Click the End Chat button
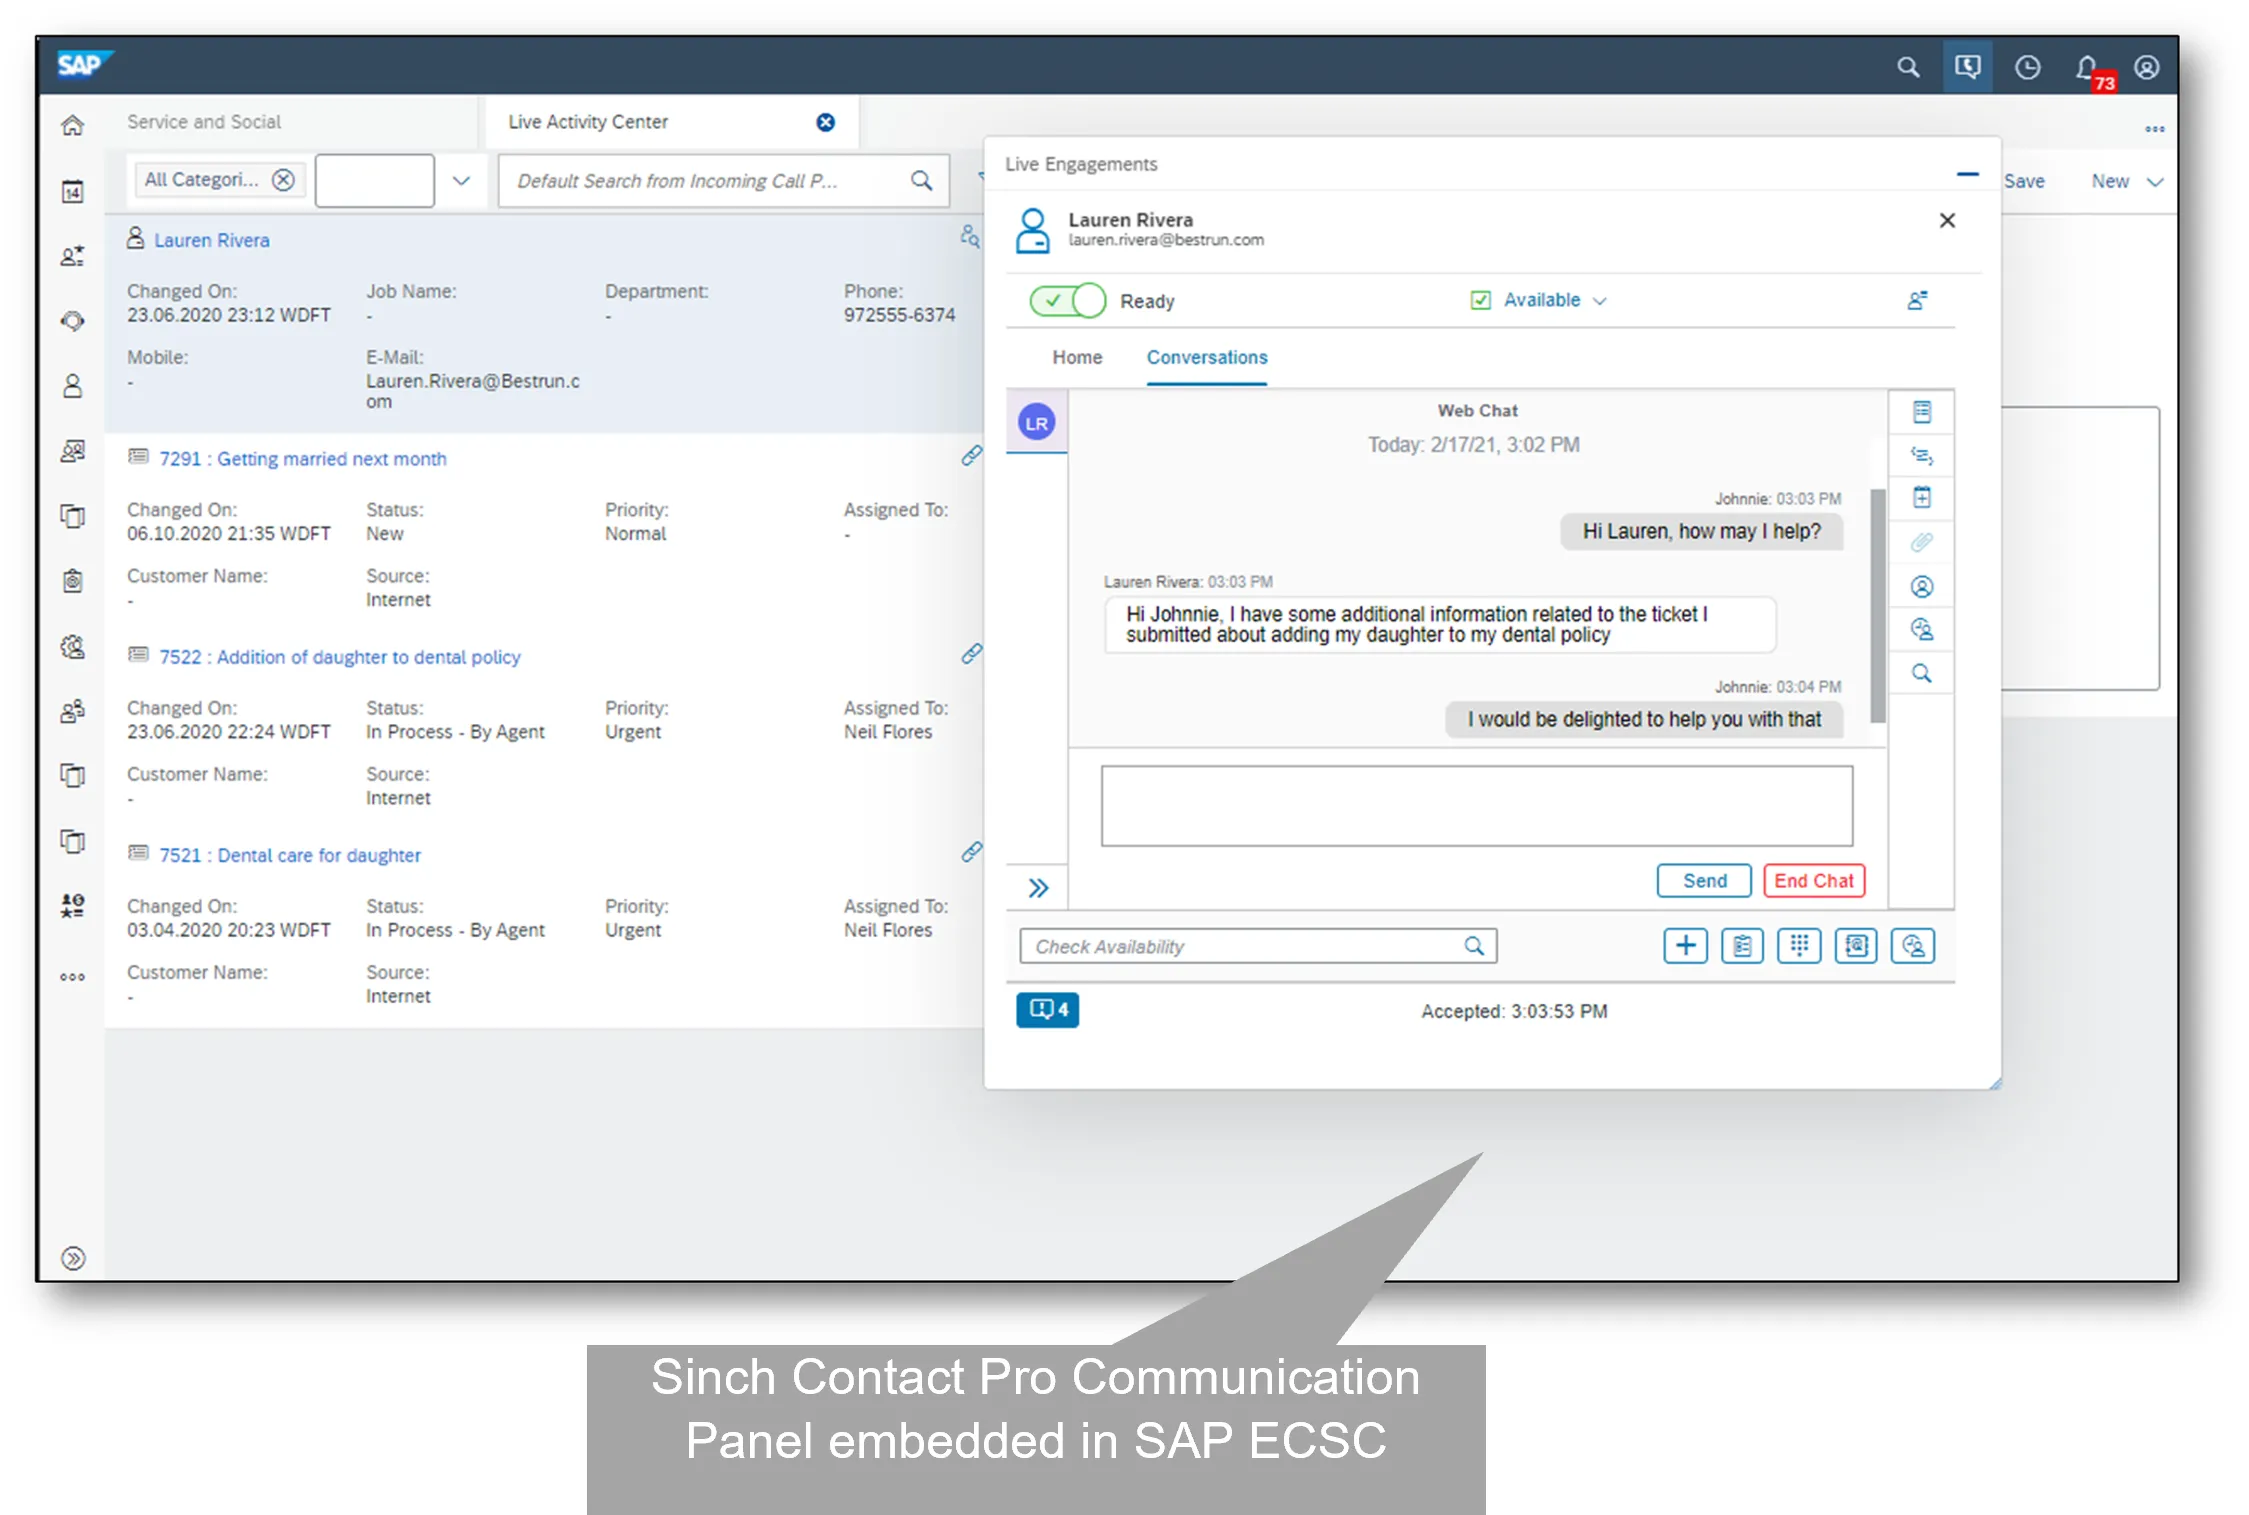This screenshot has height=1515, width=2249. [1814, 881]
